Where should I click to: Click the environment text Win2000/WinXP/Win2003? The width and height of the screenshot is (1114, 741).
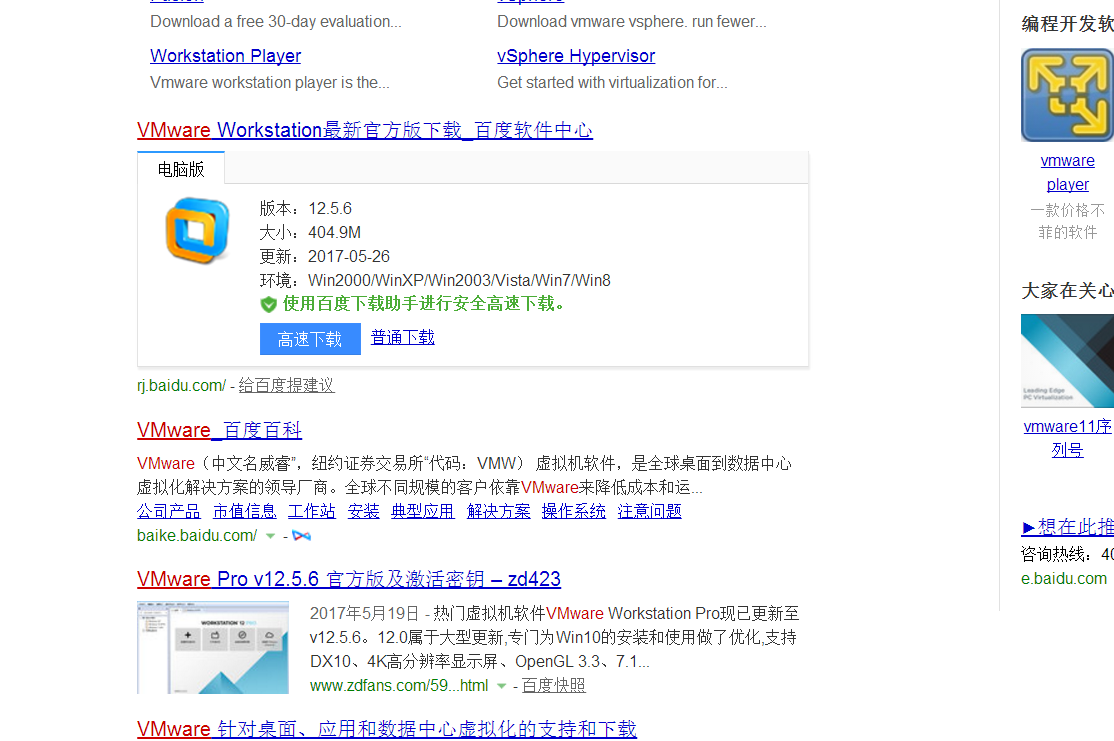pyautogui.click(x=459, y=280)
